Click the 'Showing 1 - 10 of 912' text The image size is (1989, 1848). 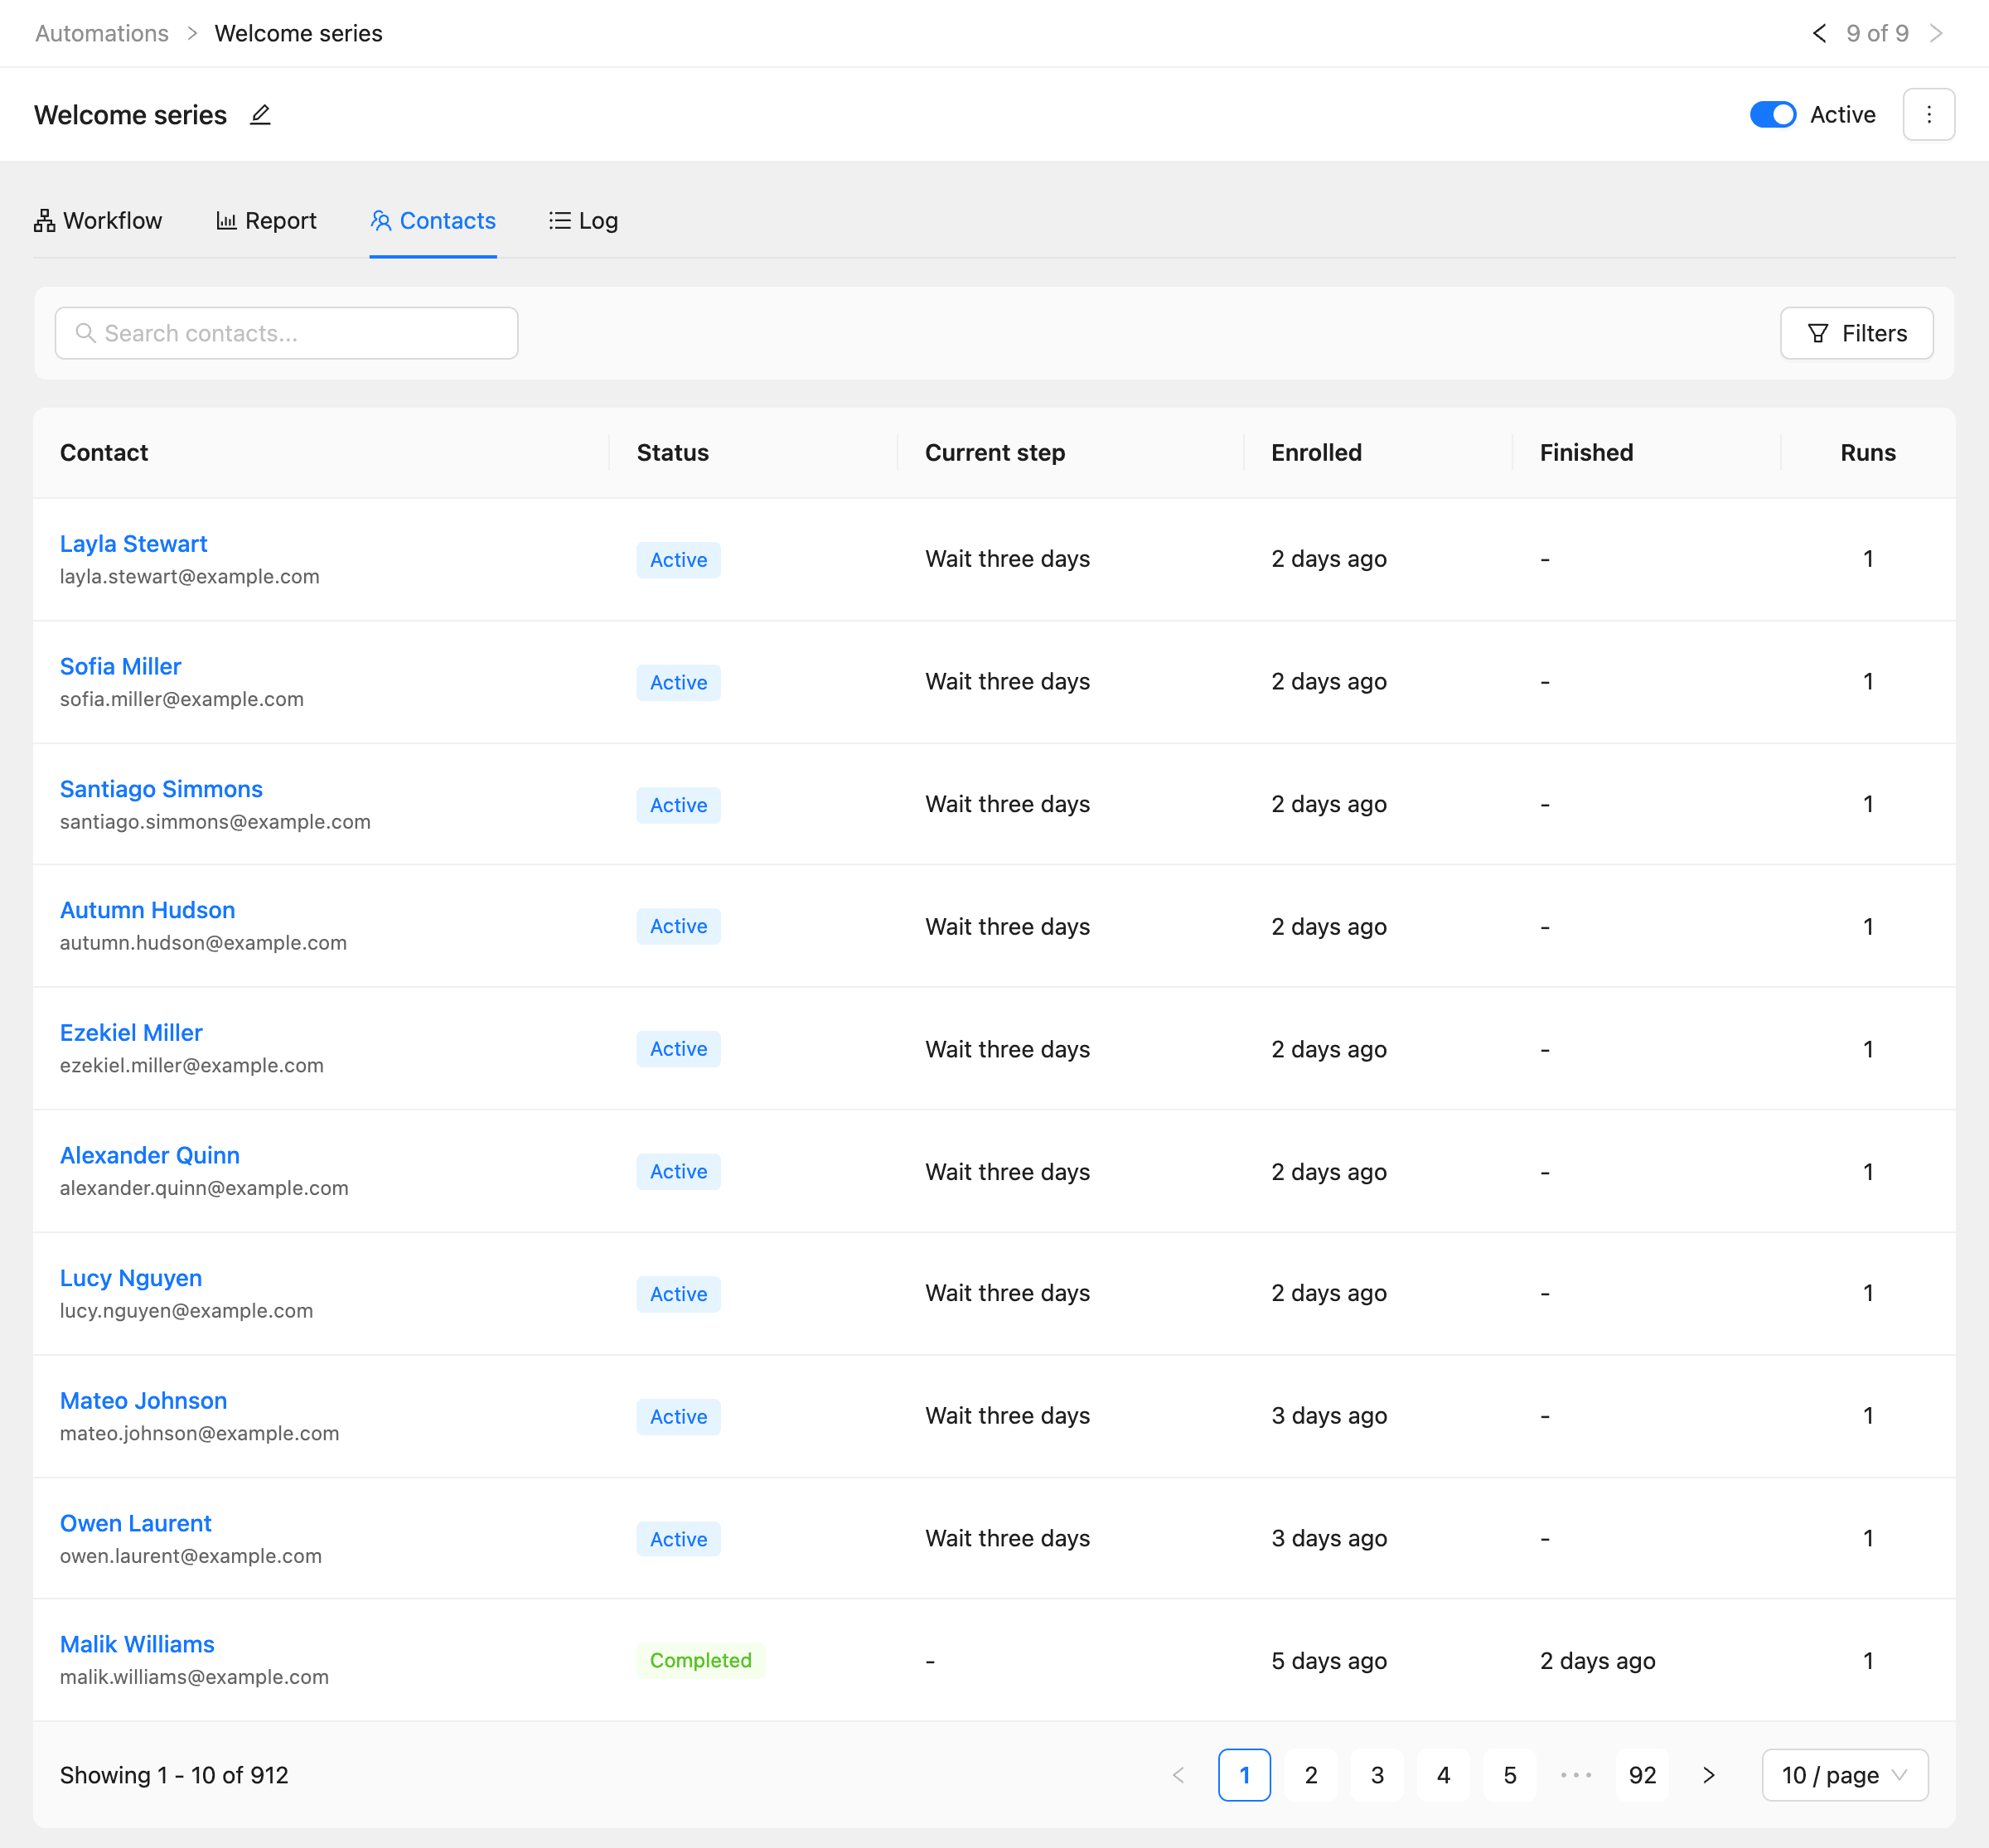point(174,1775)
